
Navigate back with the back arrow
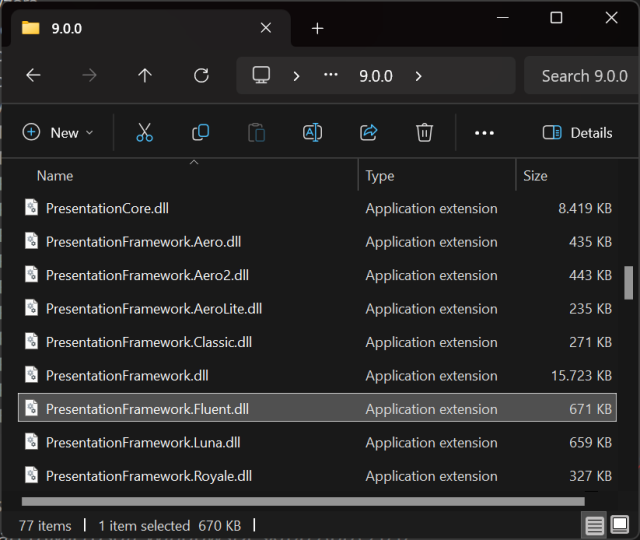[x=33, y=76]
